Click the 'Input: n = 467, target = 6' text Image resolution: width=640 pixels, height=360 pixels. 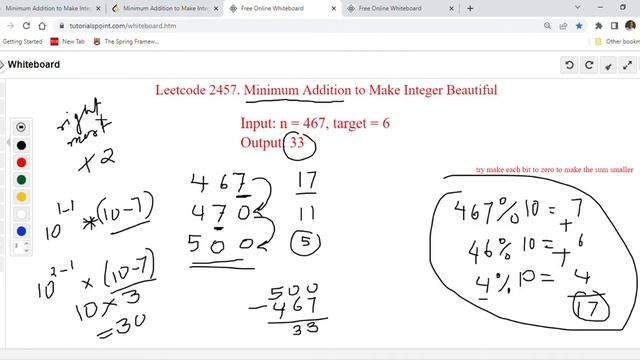tap(315, 123)
